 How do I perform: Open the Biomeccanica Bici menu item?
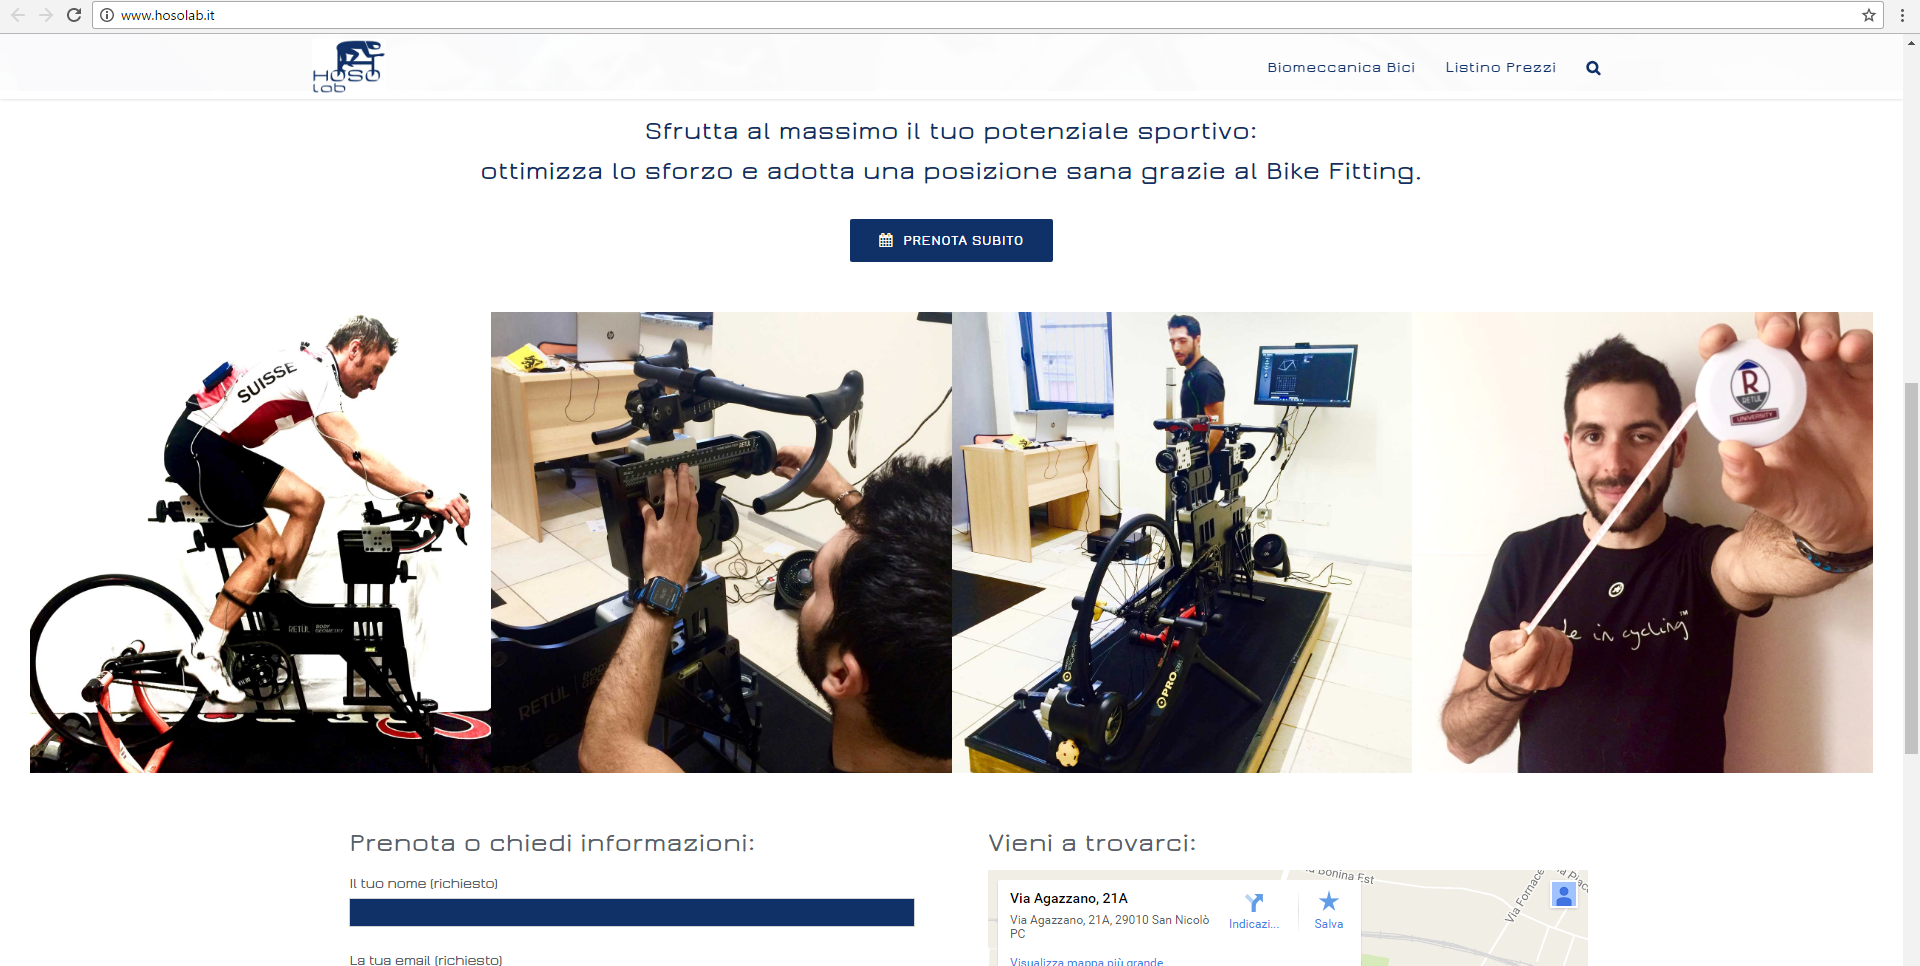[x=1341, y=67]
